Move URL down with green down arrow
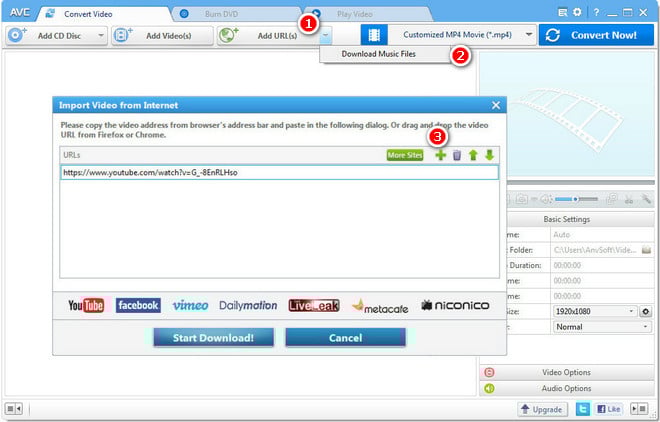This screenshot has height=422, width=660. pyautogui.click(x=489, y=155)
